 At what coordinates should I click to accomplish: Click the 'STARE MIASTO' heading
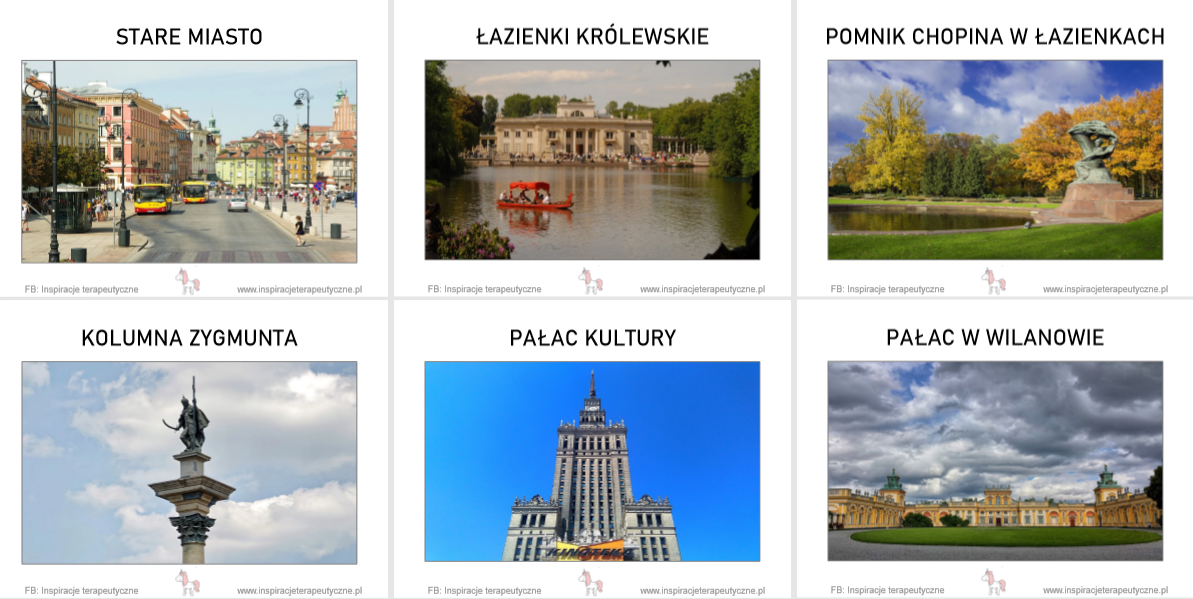pos(189,37)
